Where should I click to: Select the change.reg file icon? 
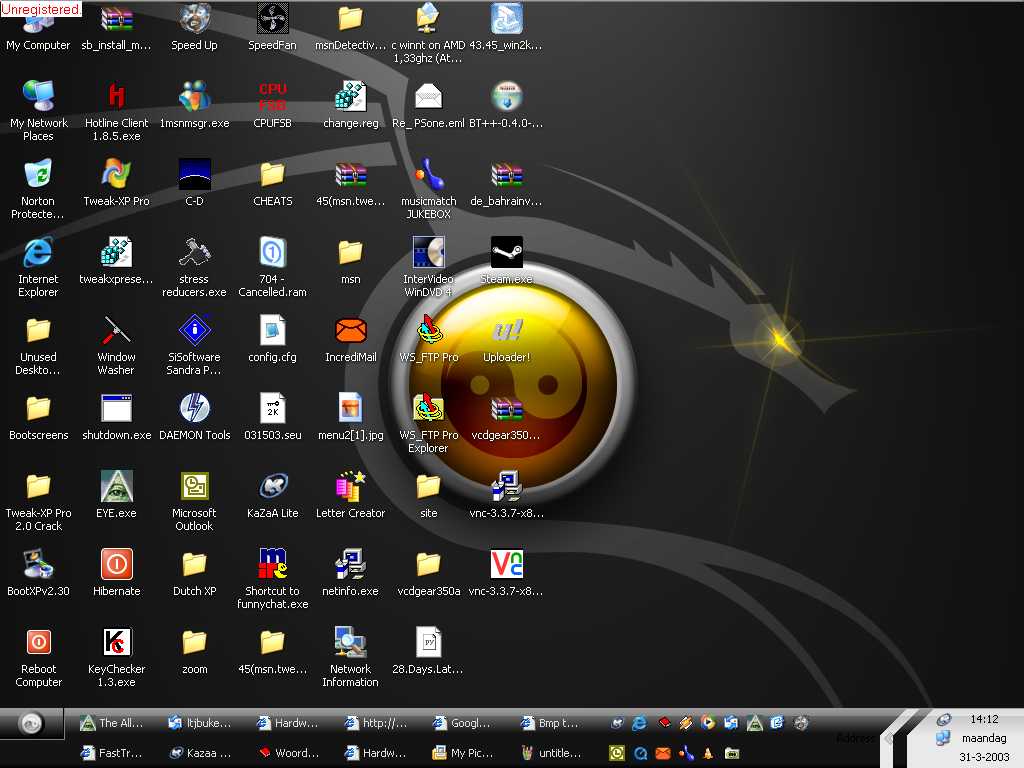350,97
